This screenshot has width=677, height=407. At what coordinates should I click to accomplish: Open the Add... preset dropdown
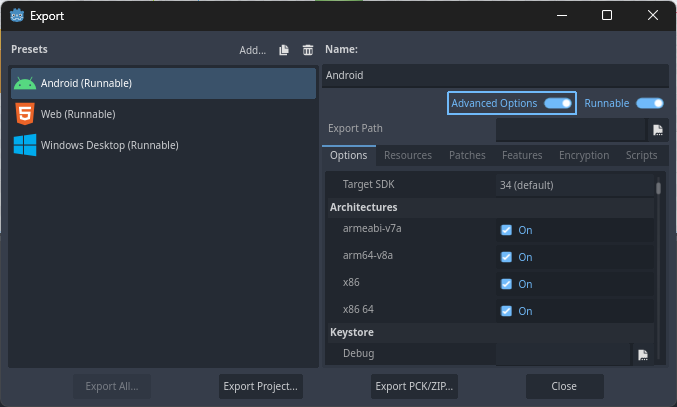252,50
